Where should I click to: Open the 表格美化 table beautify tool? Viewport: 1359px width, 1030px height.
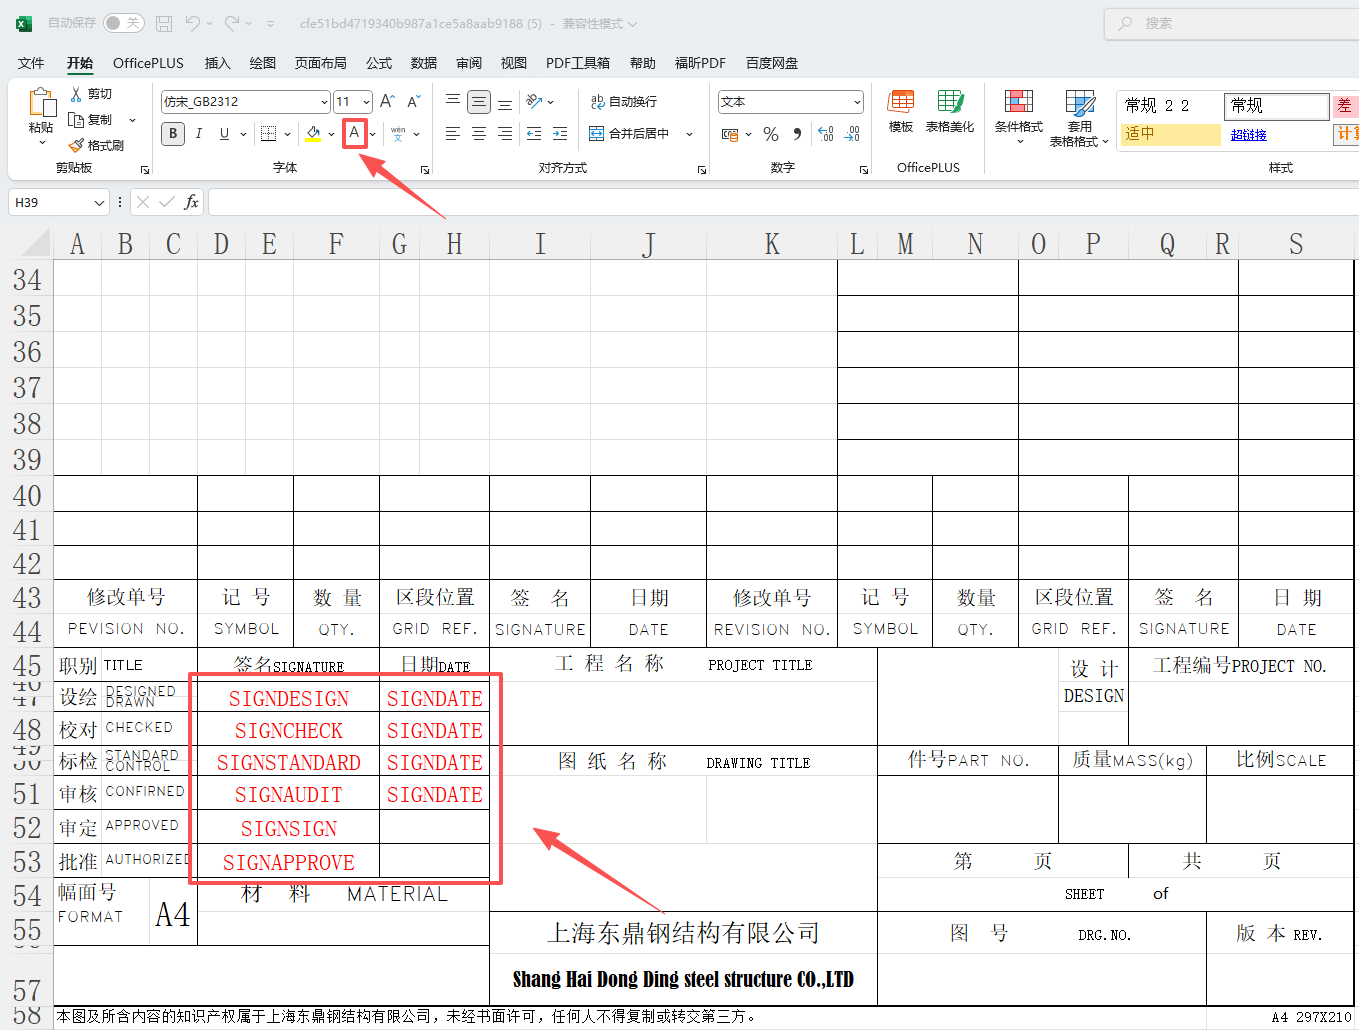click(x=949, y=111)
